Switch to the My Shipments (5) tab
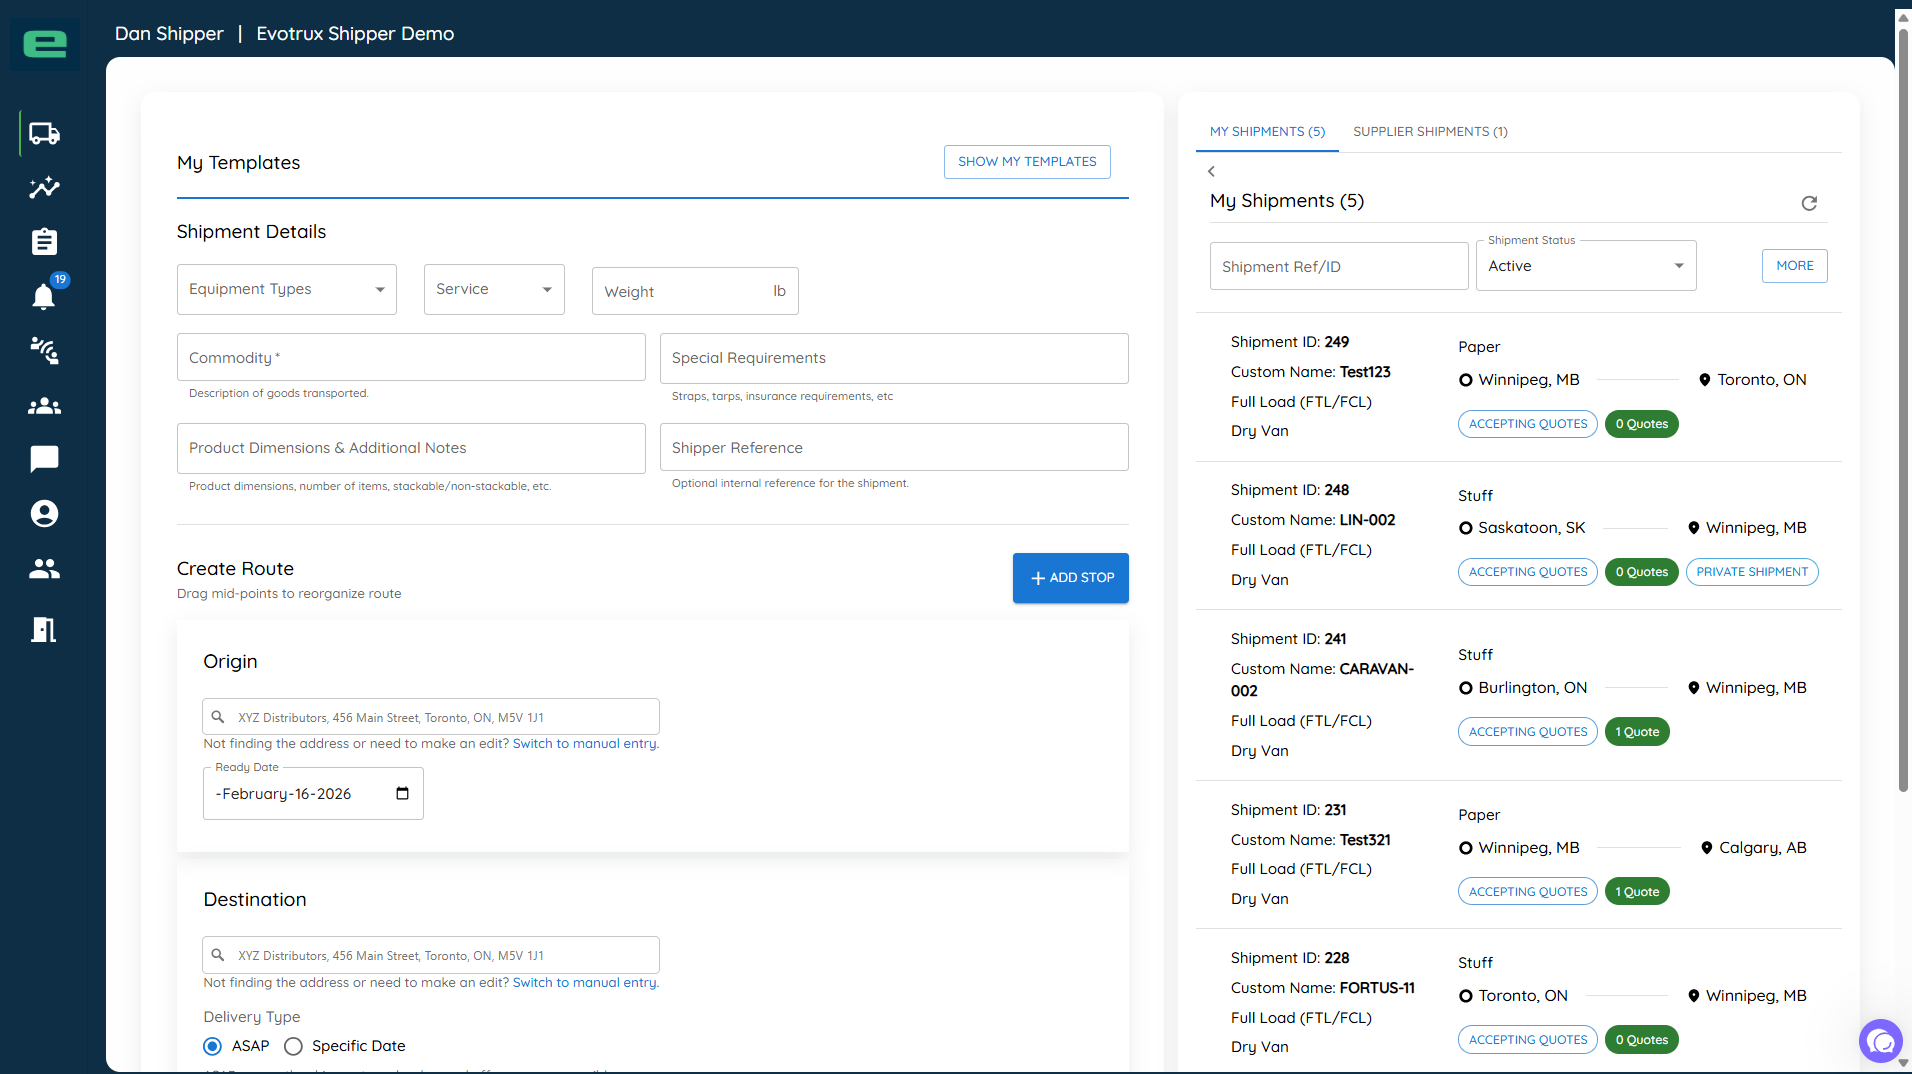This screenshot has width=1912, height=1074. (1267, 132)
